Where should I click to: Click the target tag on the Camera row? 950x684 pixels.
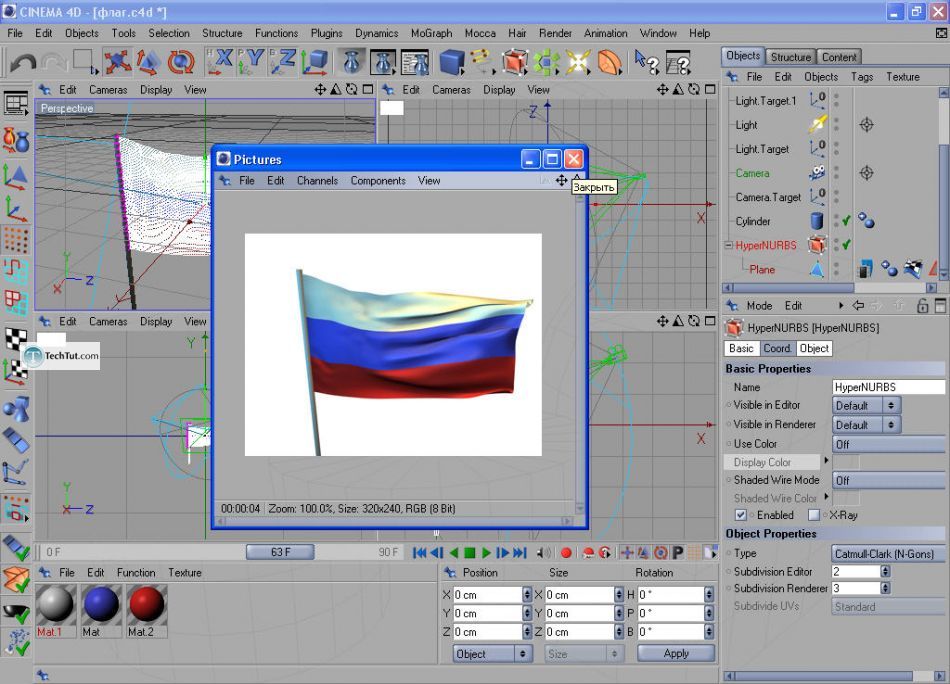(x=866, y=173)
